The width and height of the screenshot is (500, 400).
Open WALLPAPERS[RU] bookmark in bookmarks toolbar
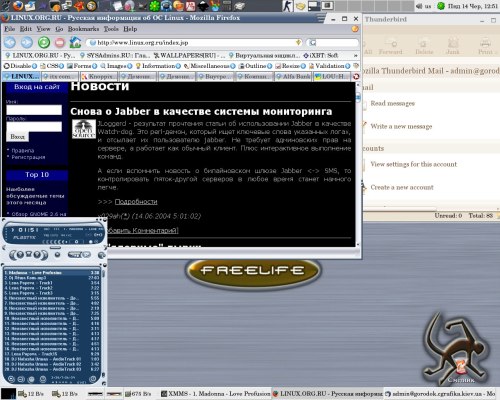click(189, 55)
